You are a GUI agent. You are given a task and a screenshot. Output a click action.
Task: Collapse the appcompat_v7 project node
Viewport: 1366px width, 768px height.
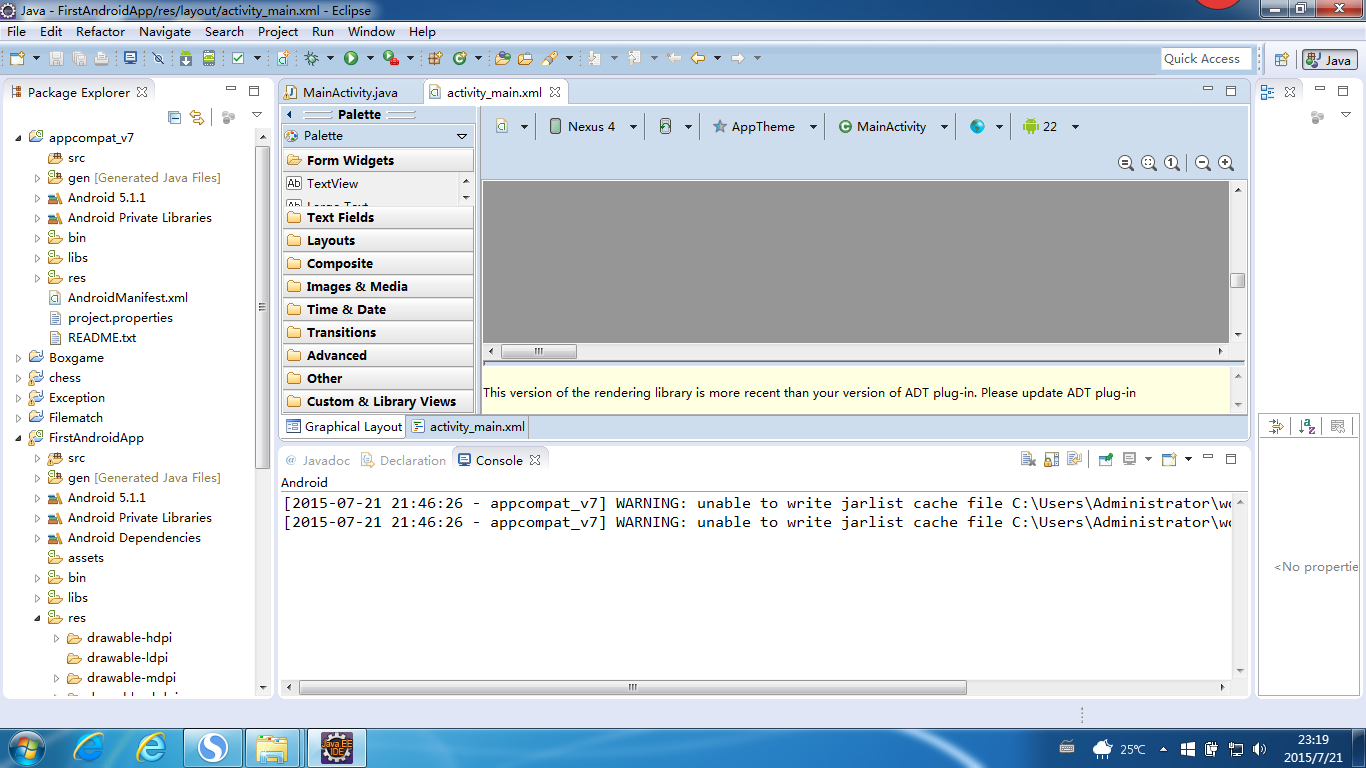[19, 137]
